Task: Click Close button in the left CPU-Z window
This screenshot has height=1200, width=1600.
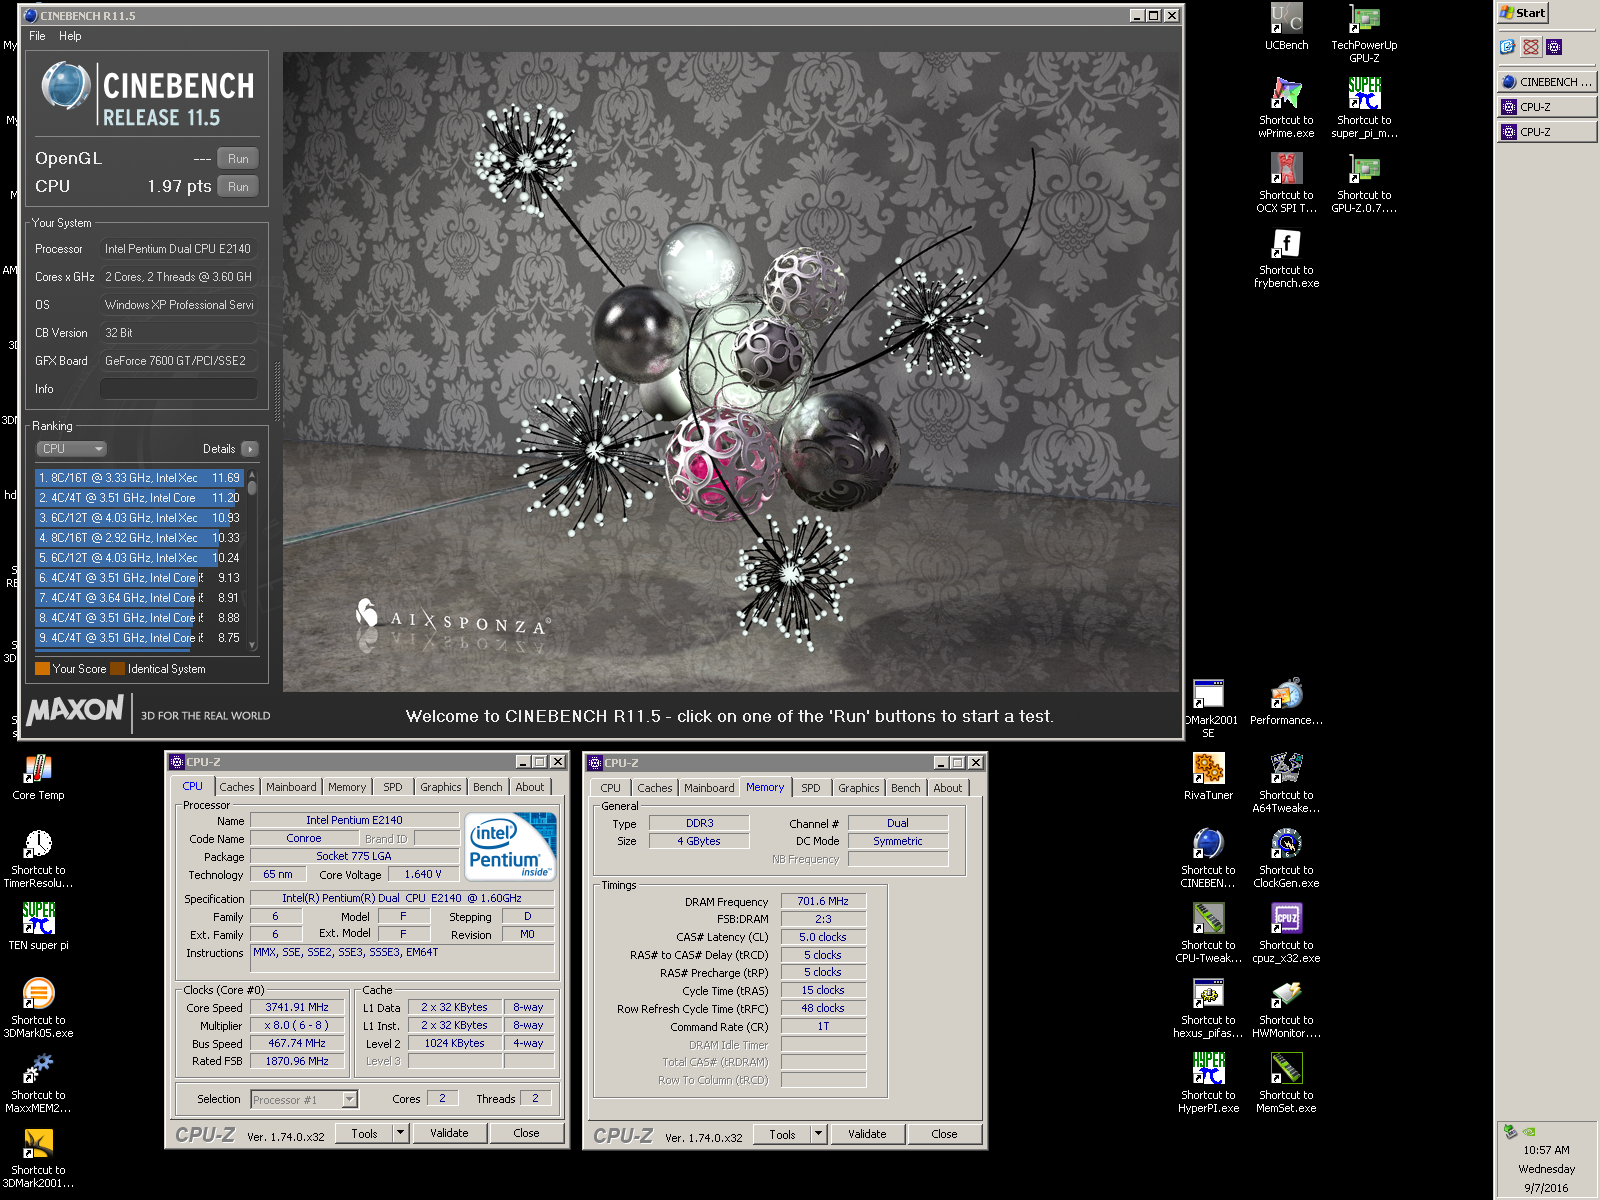Action: pyautogui.click(x=526, y=1133)
